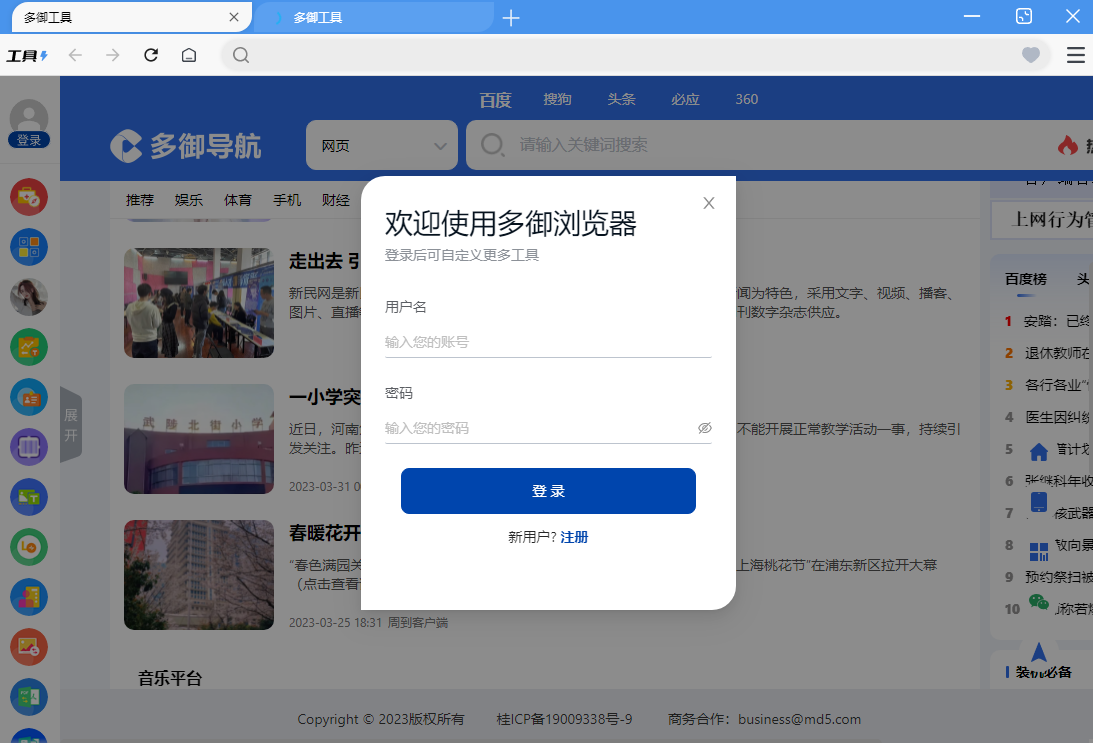Toggle password visibility with the eye icon
1093x743 pixels.
point(705,427)
